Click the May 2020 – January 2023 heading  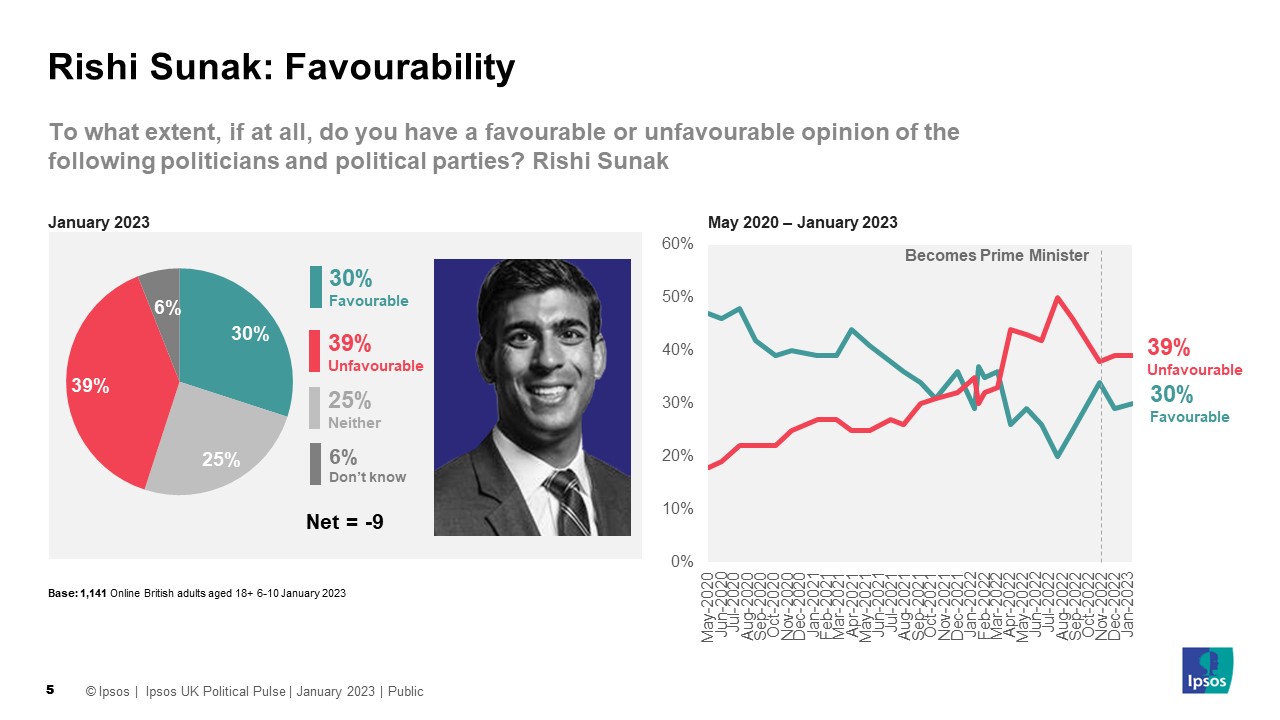[802, 222]
